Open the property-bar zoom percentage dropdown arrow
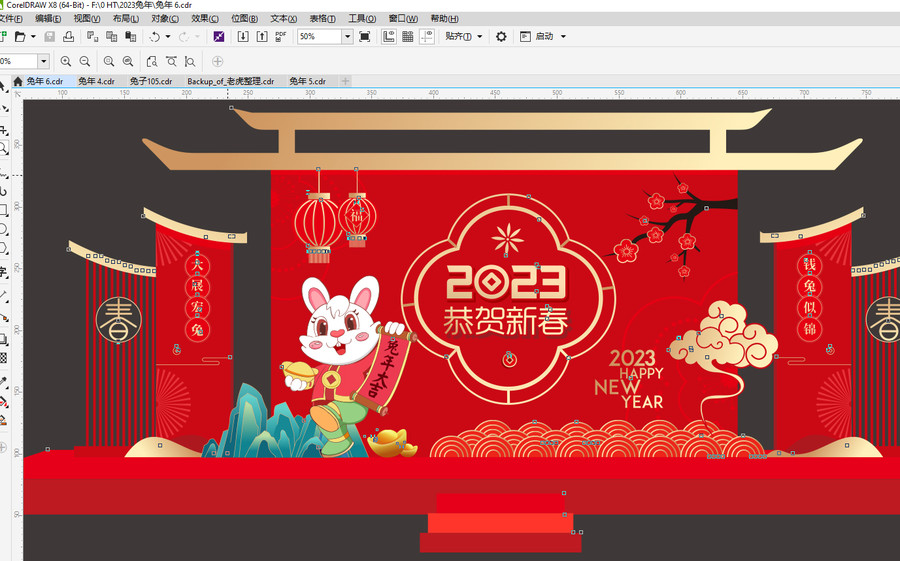The width and height of the screenshot is (900, 561). pyautogui.click(x=44, y=61)
